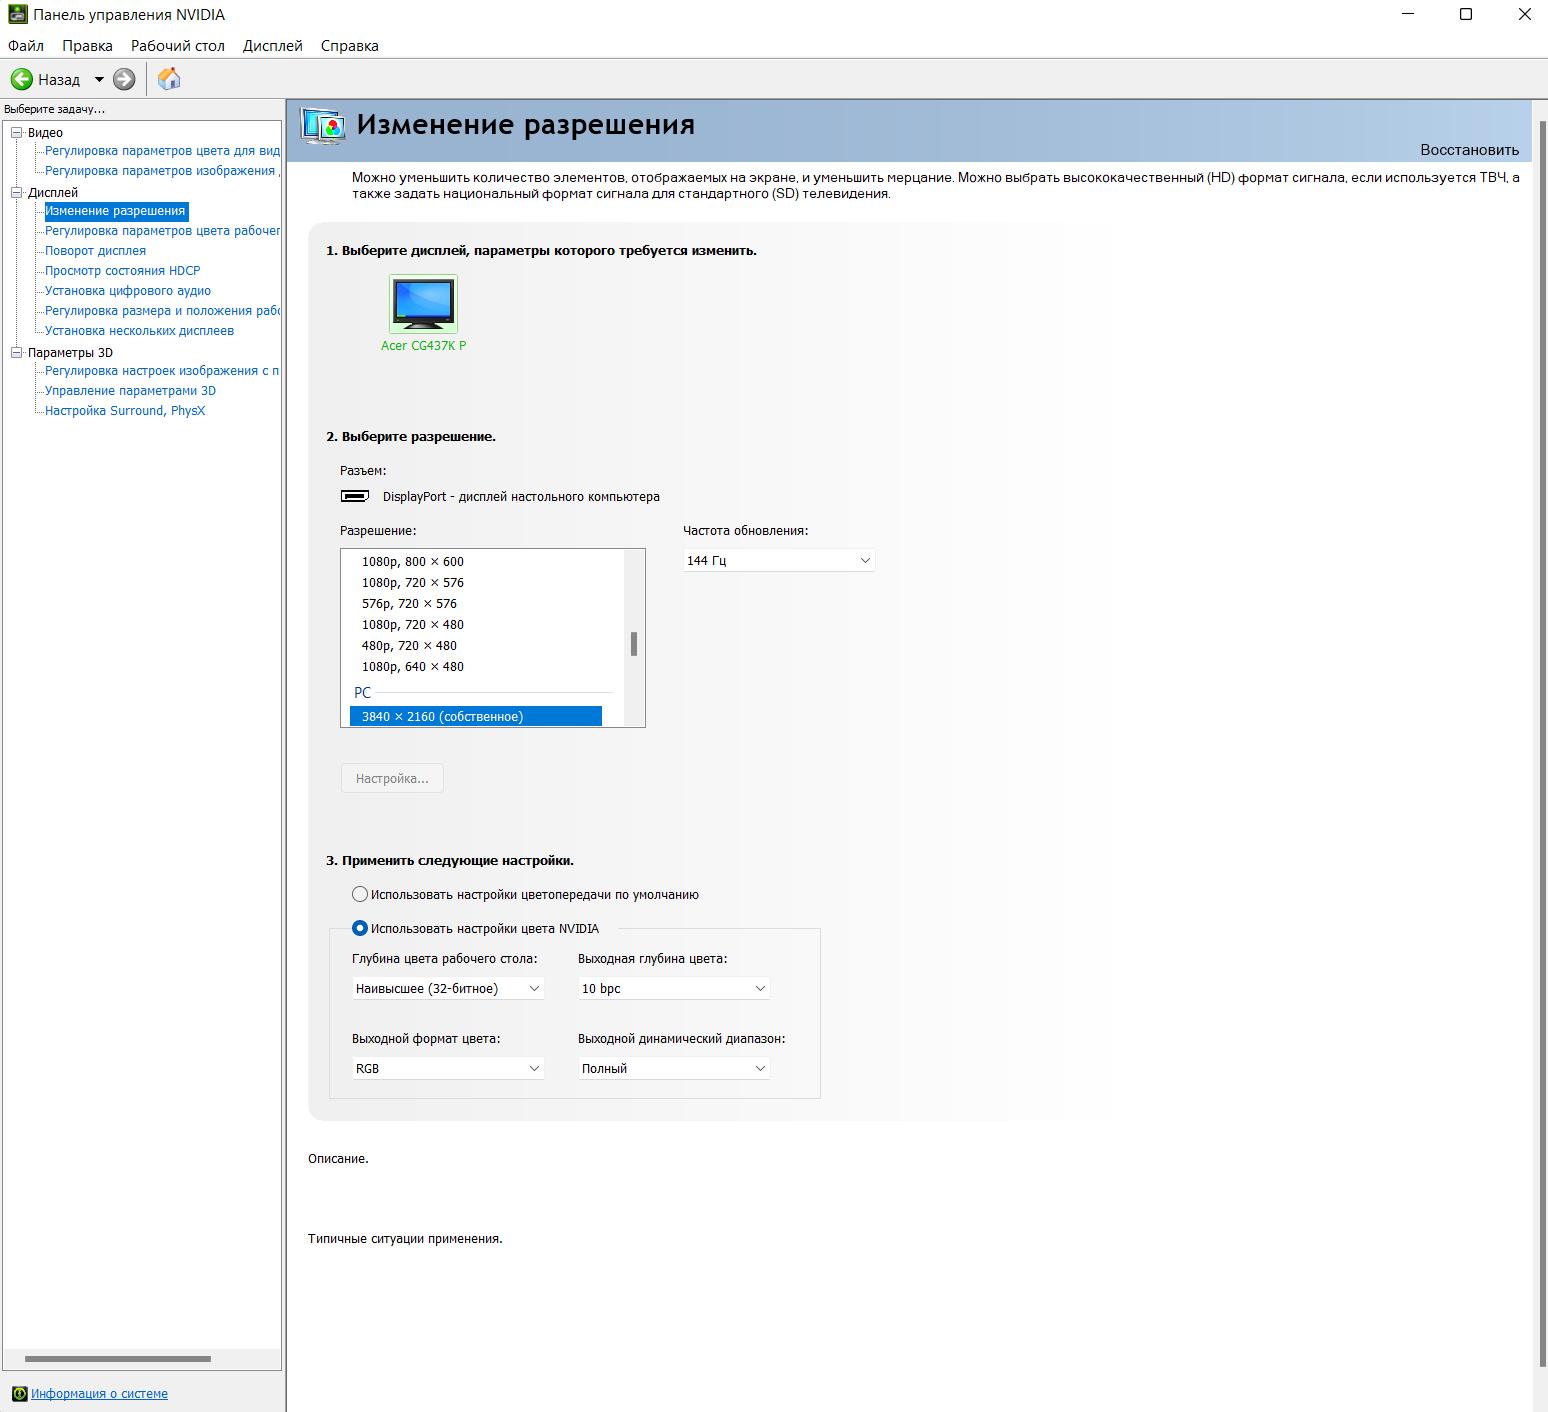Image resolution: width=1548 pixels, height=1412 pixels.
Task: Open the refresh rate 144 Гц dropdown
Action: (779, 561)
